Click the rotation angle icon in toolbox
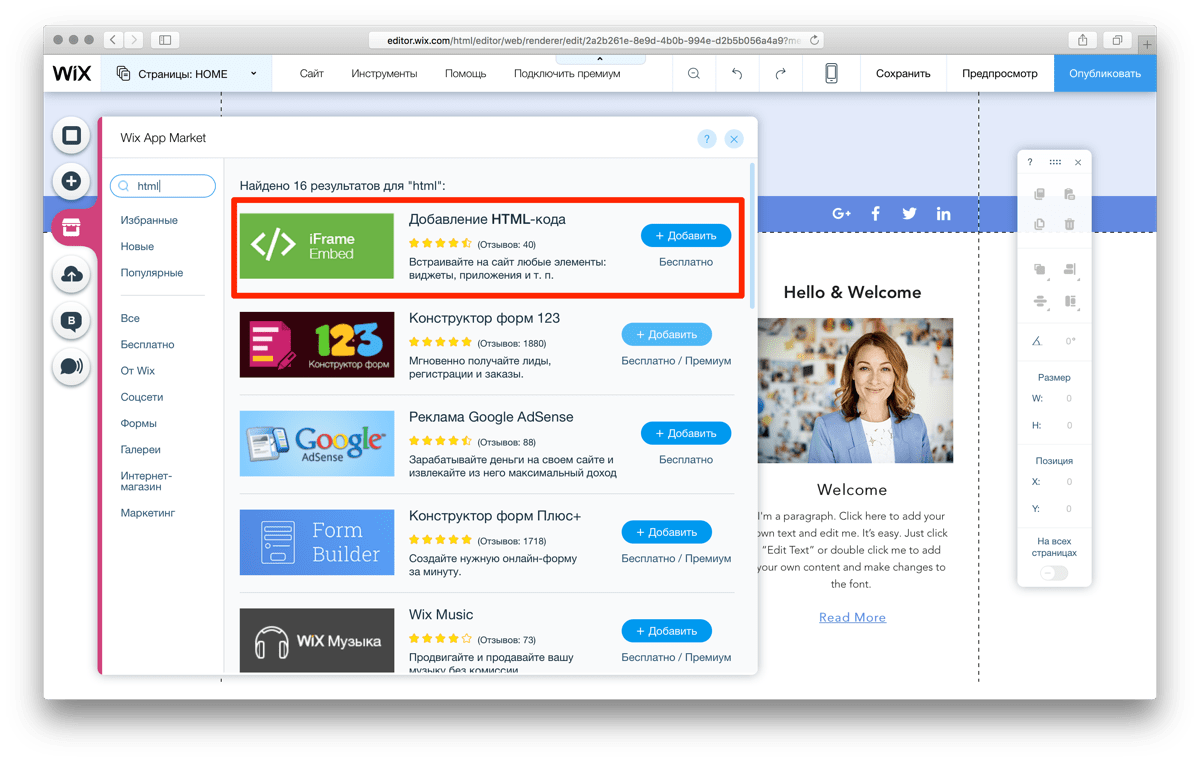 [x=1037, y=341]
